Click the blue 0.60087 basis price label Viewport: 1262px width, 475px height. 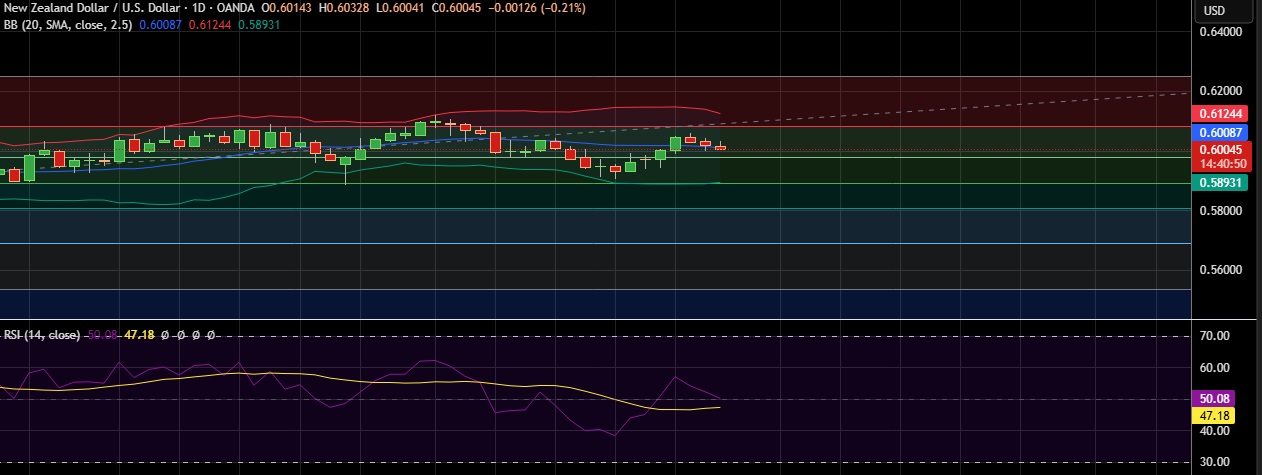pos(1218,132)
